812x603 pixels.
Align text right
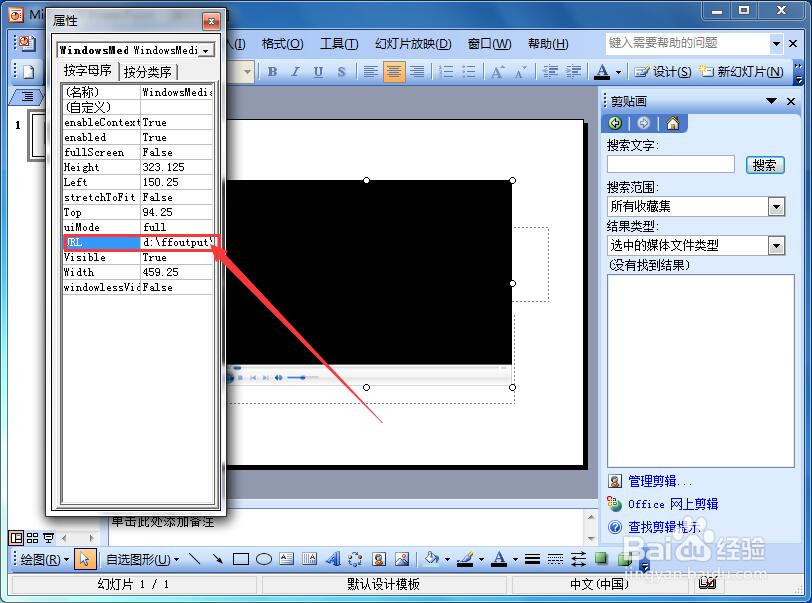pyautogui.click(x=417, y=72)
